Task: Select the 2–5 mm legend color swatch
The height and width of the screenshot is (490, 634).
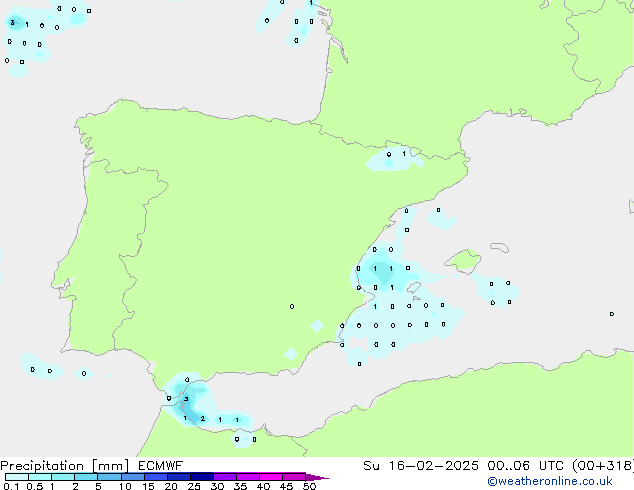Action: click(x=86, y=477)
